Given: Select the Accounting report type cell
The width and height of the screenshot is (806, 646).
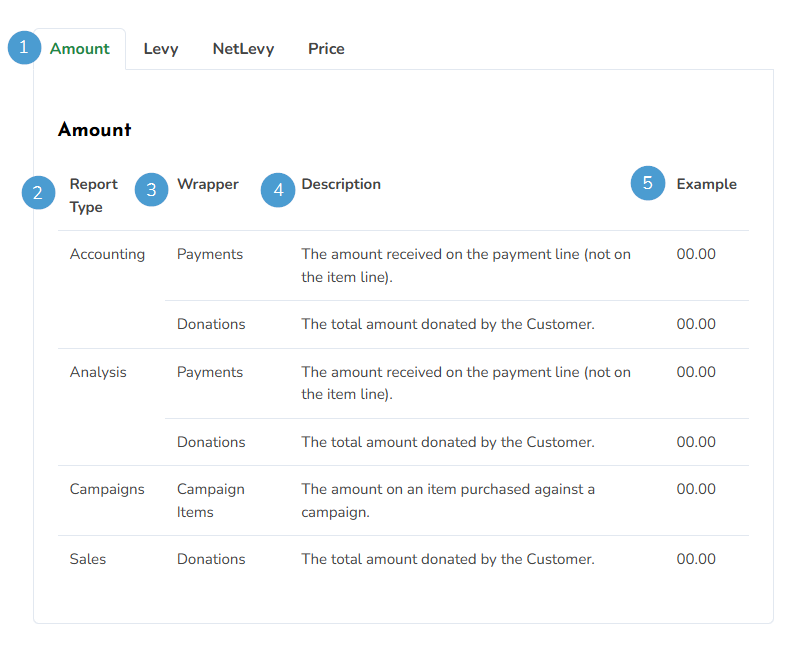Looking at the screenshot, I should tap(107, 254).
